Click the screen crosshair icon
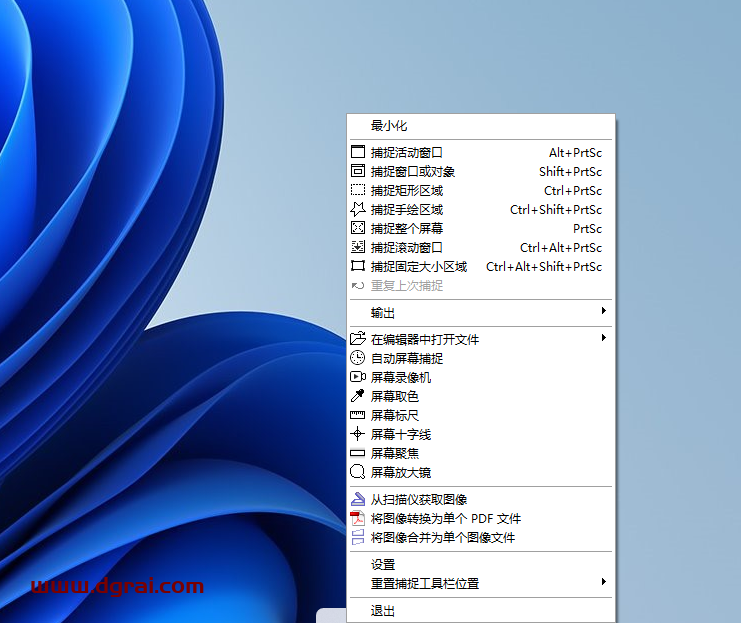The height and width of the screenshot is (623, 741). tap(358, 434)
